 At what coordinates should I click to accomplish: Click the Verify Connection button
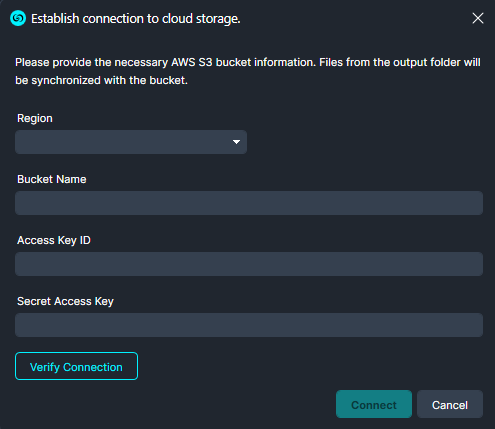pos(76,366)
